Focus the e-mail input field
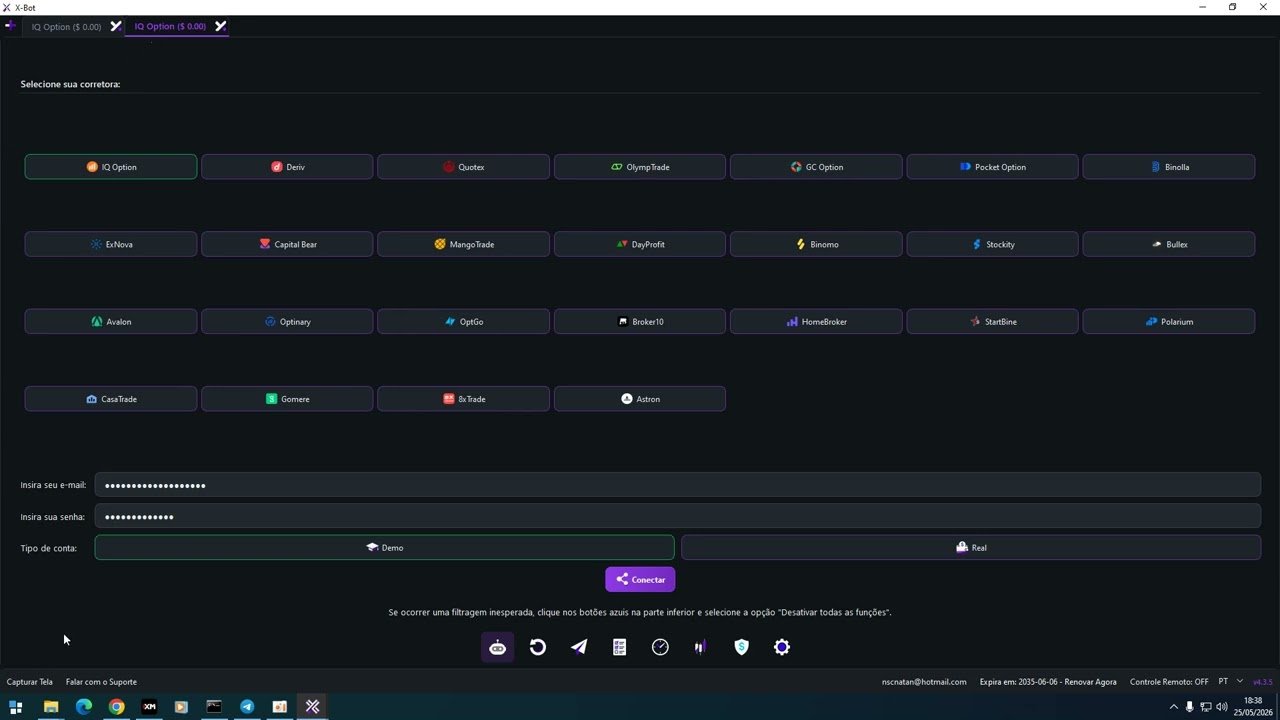Image resolution: width=1280 pixels, height=720 pixels. (677, 485)
